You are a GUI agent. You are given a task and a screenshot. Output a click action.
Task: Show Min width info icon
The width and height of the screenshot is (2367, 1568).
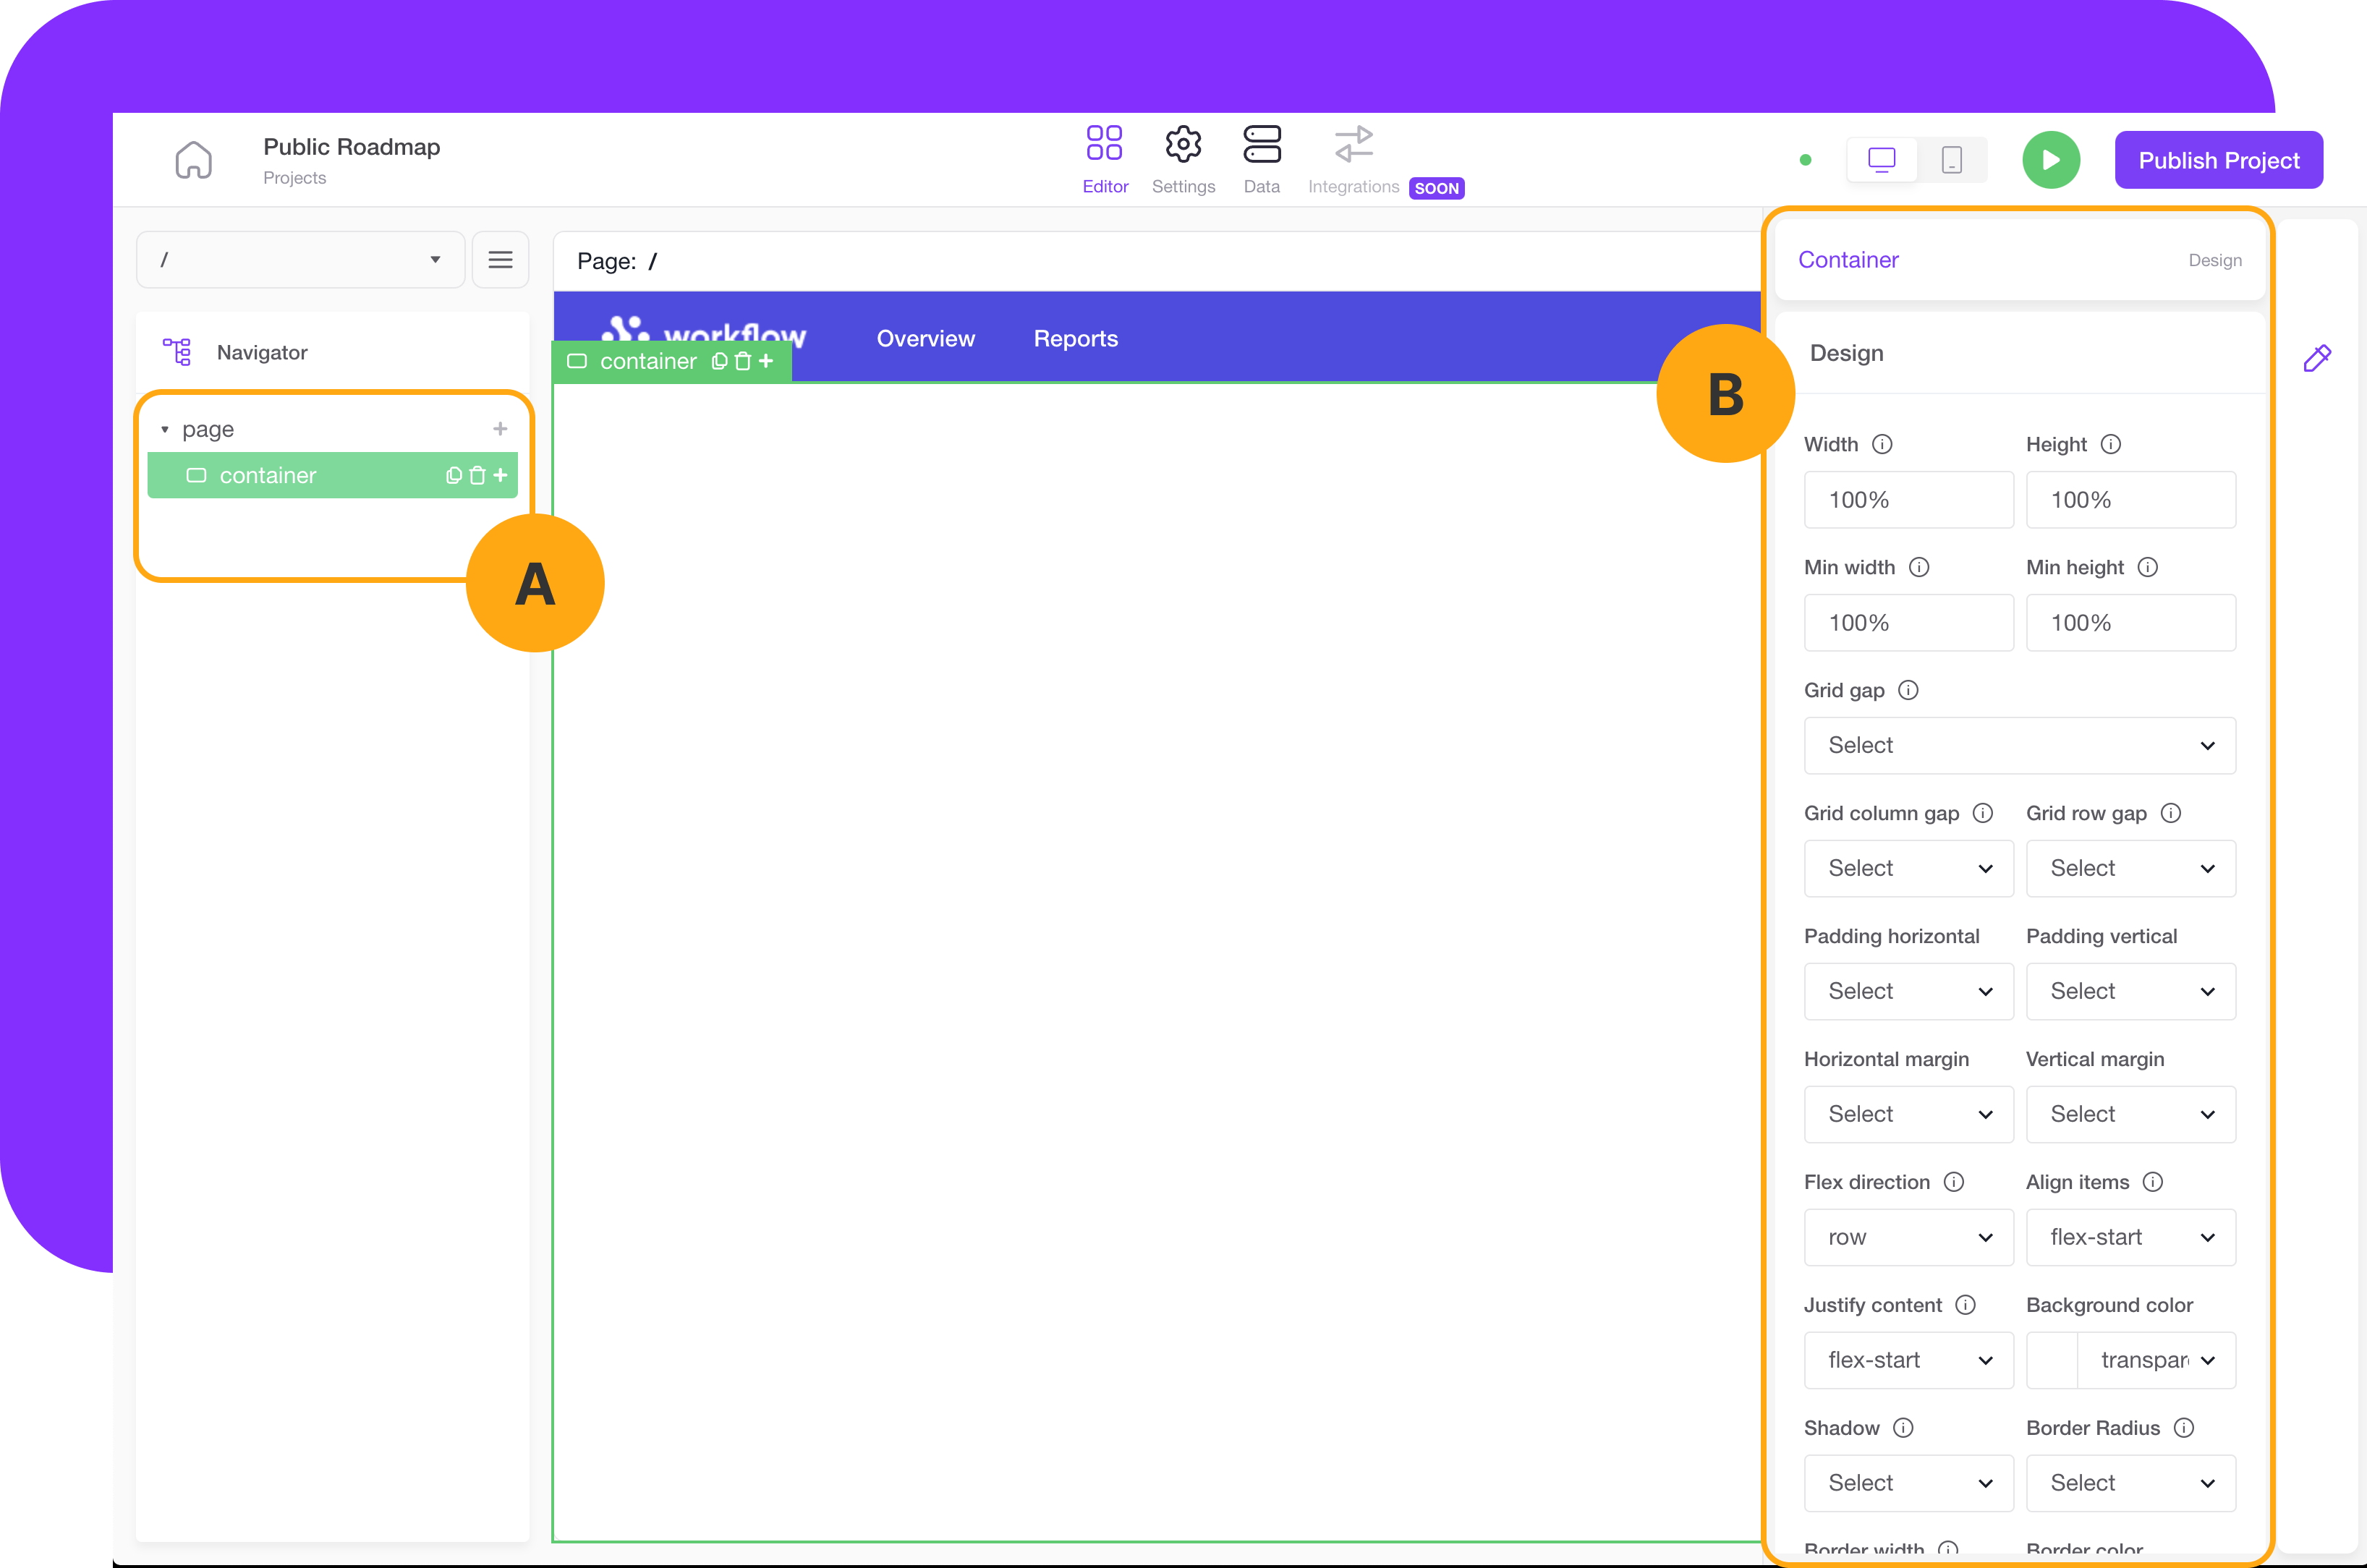tap(1918, 567)
